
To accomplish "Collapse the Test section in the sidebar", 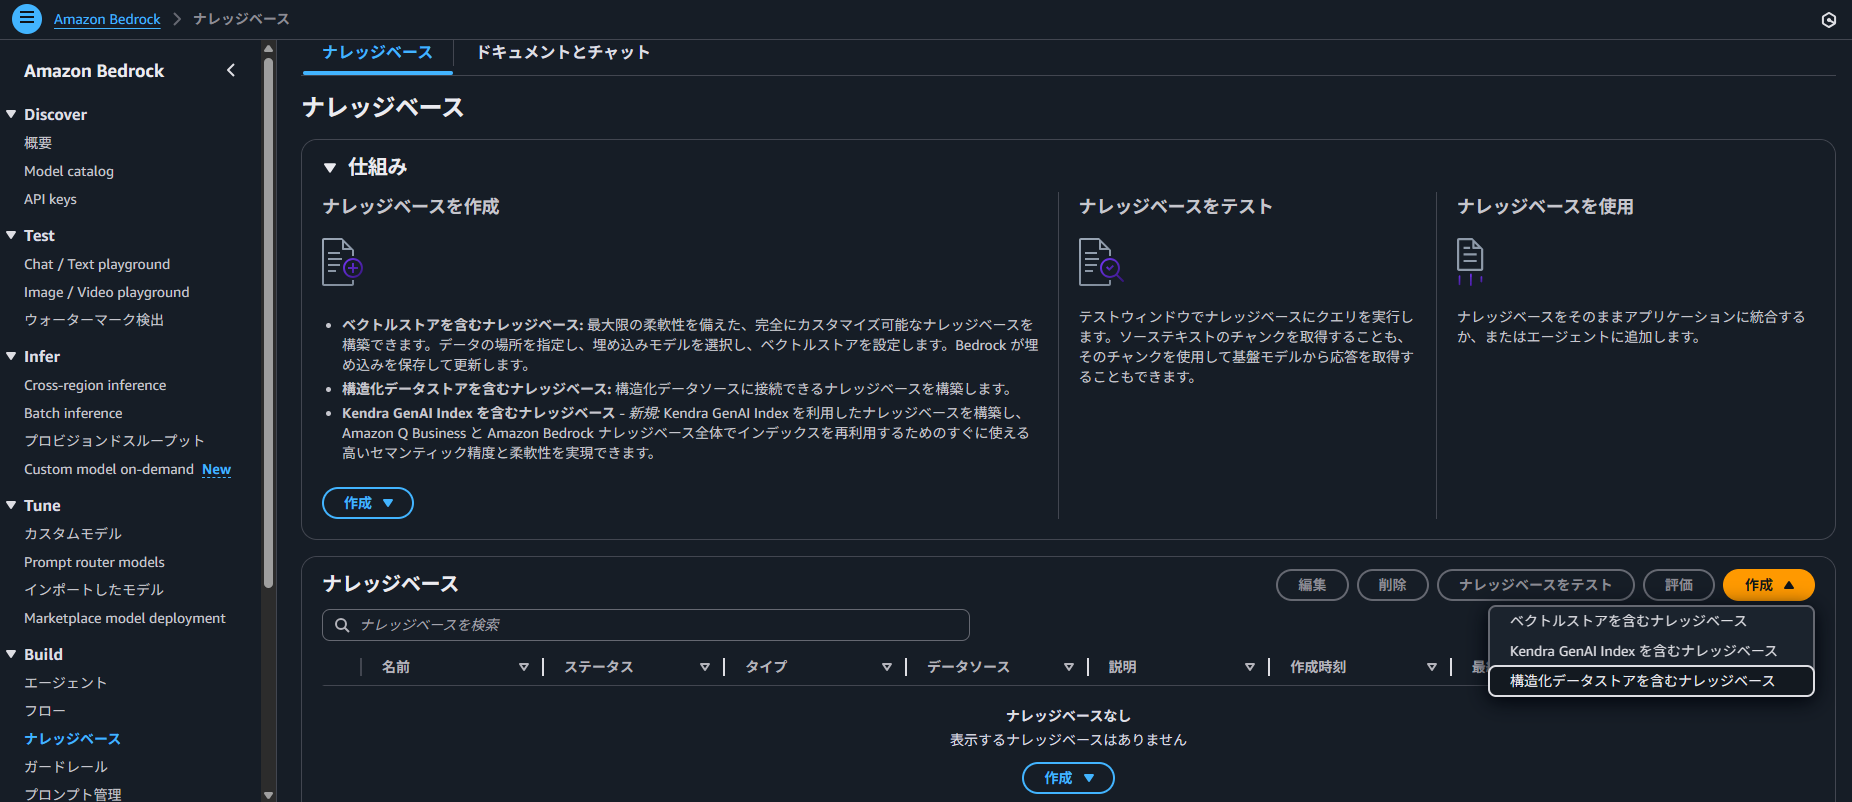I will 11,236.
